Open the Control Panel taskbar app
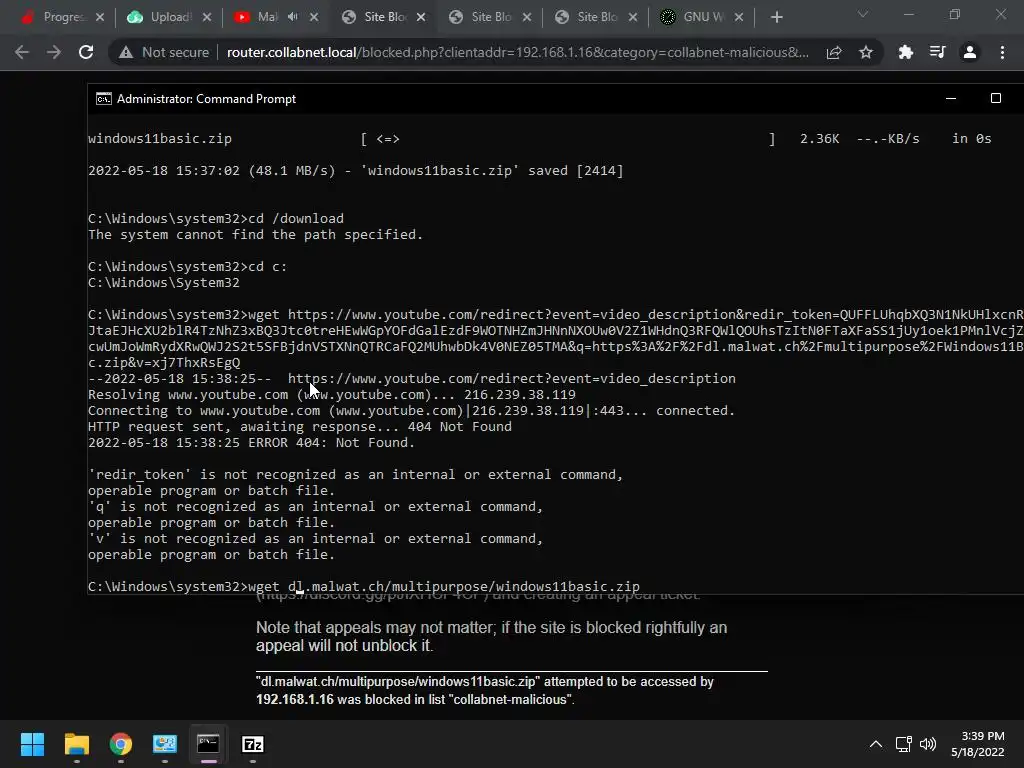The height and width of the screenshot is (768, 1024). click(x=165, y=744)
